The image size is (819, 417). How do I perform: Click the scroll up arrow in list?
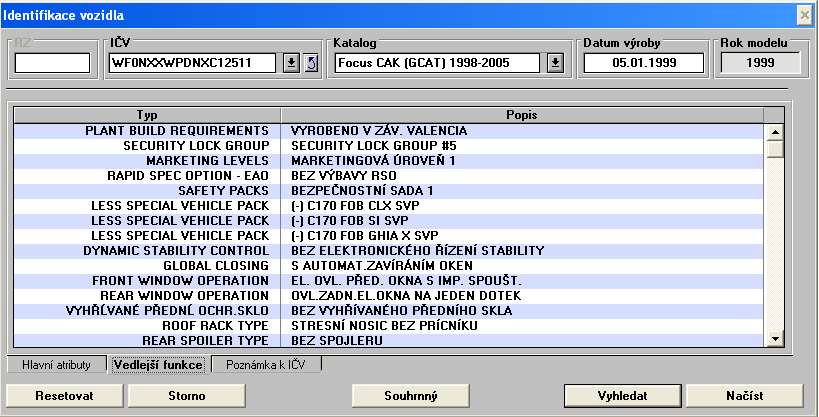coord(774,131)
